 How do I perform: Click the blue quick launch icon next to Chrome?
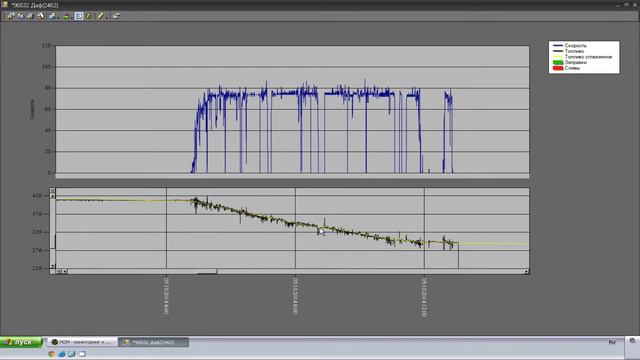62,354
